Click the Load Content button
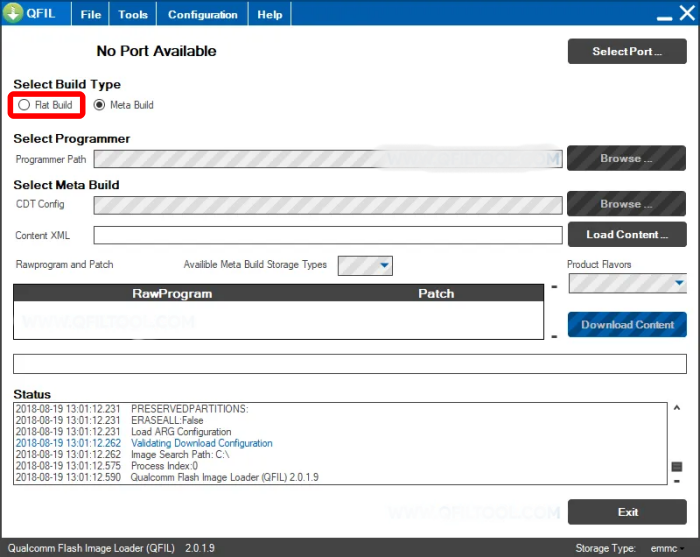 (627, 234)
